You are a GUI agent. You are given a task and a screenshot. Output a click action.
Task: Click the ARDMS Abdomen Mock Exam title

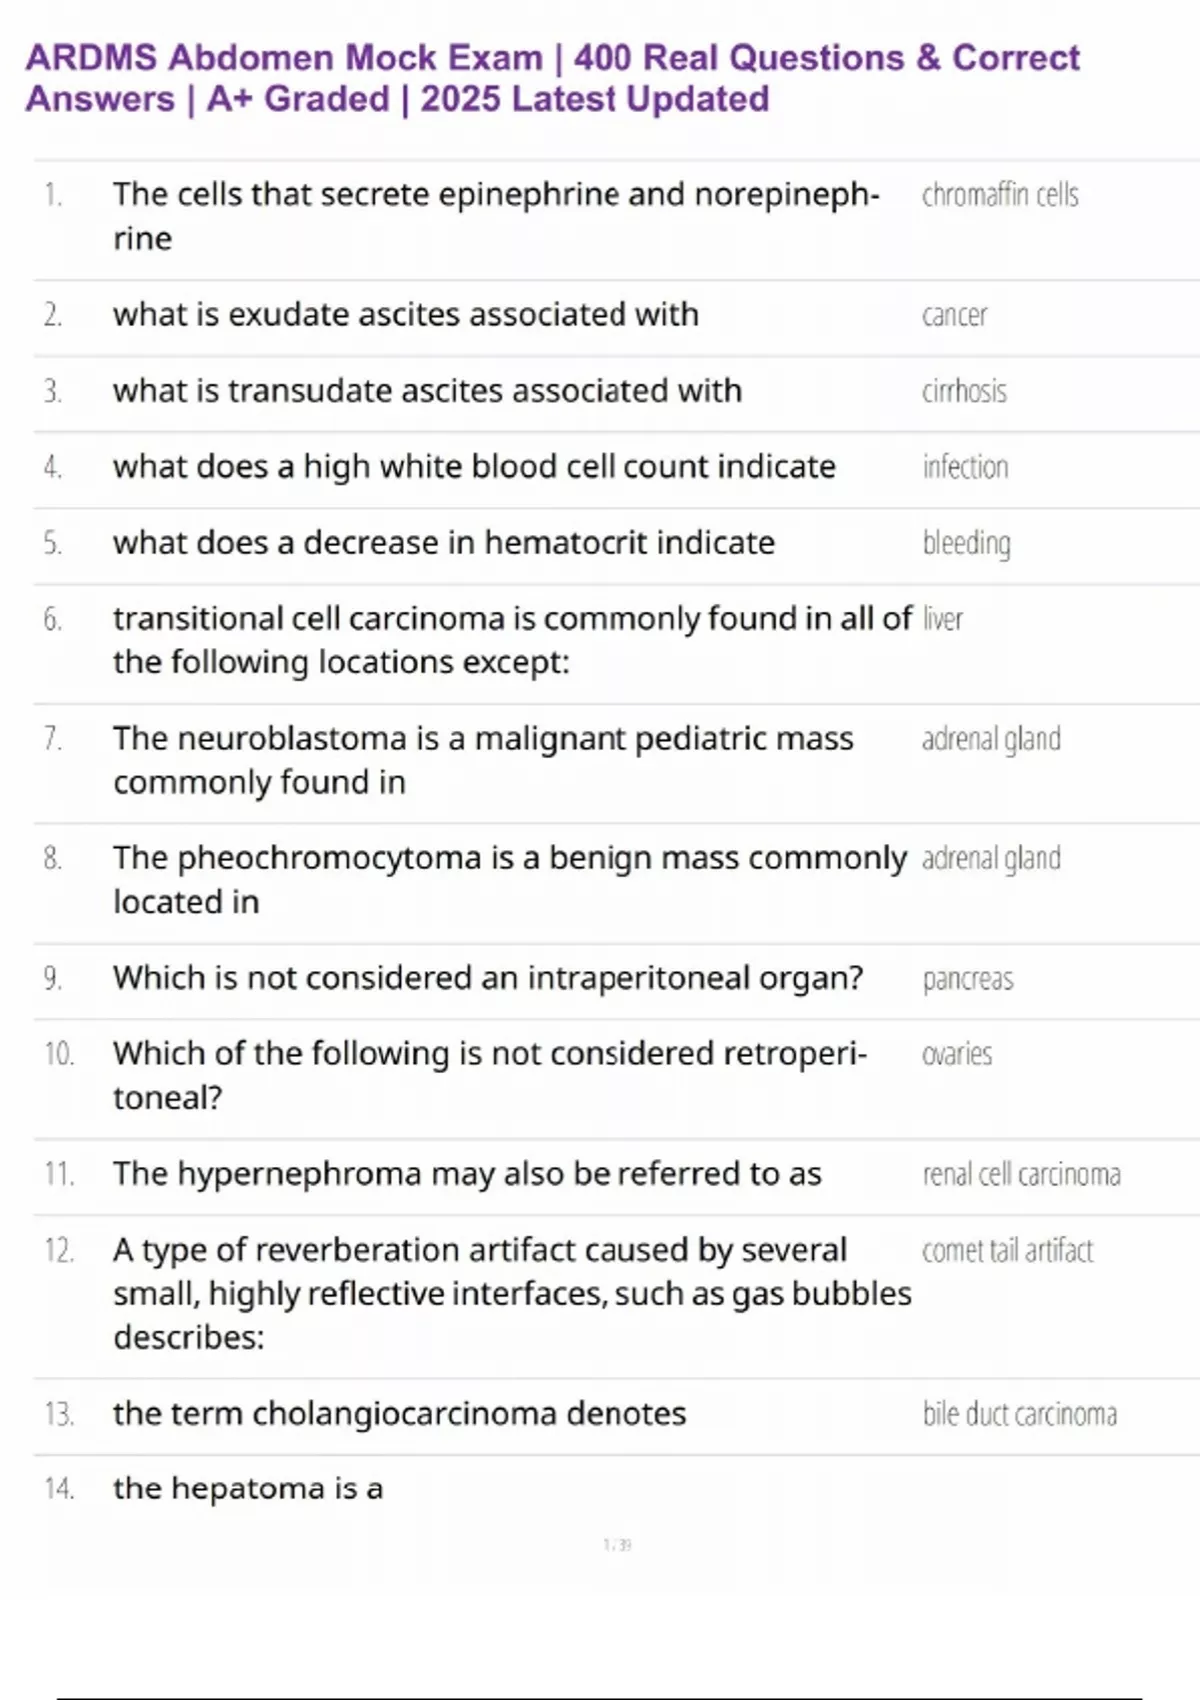(x=552, y=78)
